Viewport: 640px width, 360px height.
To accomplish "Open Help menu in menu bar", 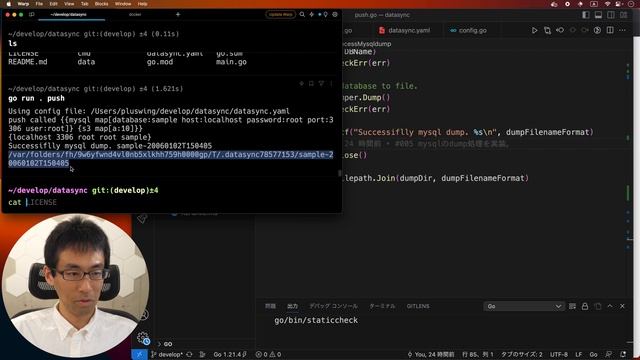I will click(142, 4).
